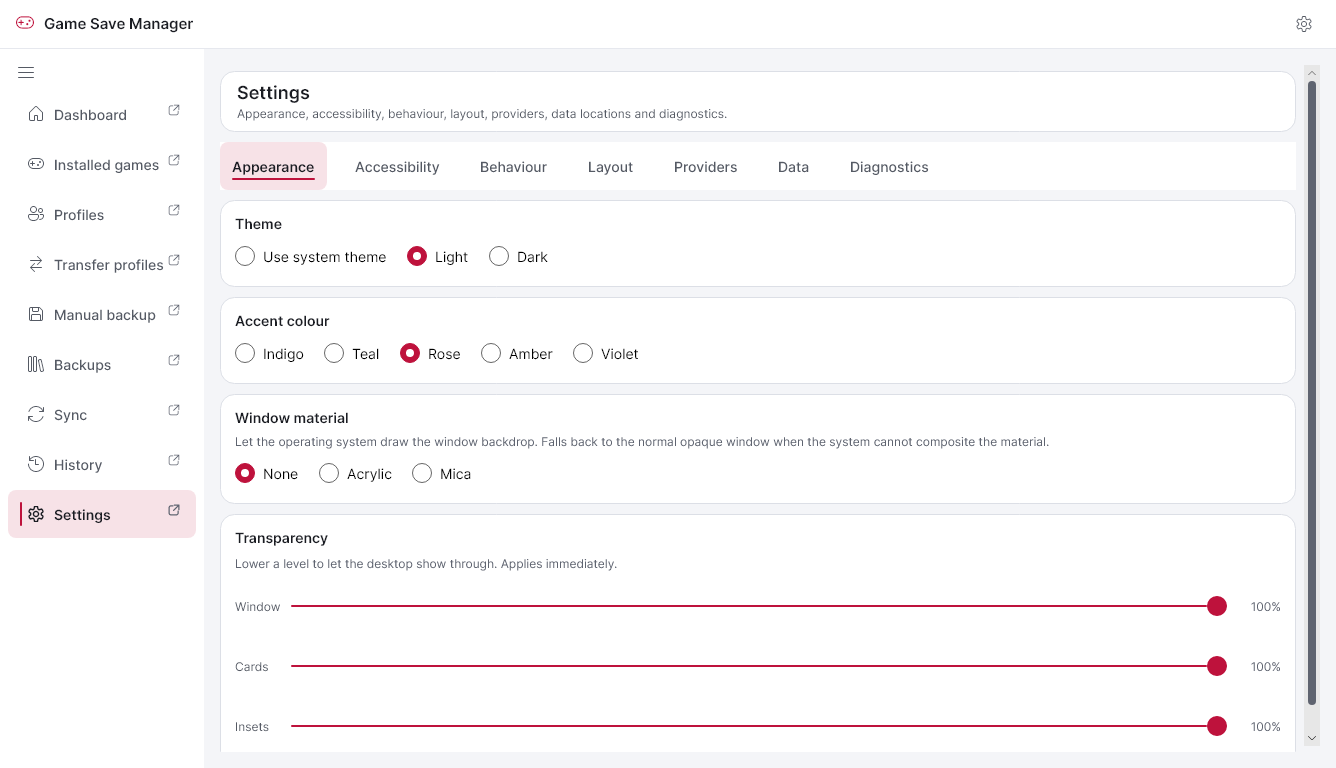Go to Sync in the sidebar
This screenshot has height=768, width=1336.
pyautogui.click(x=102, y=414)
